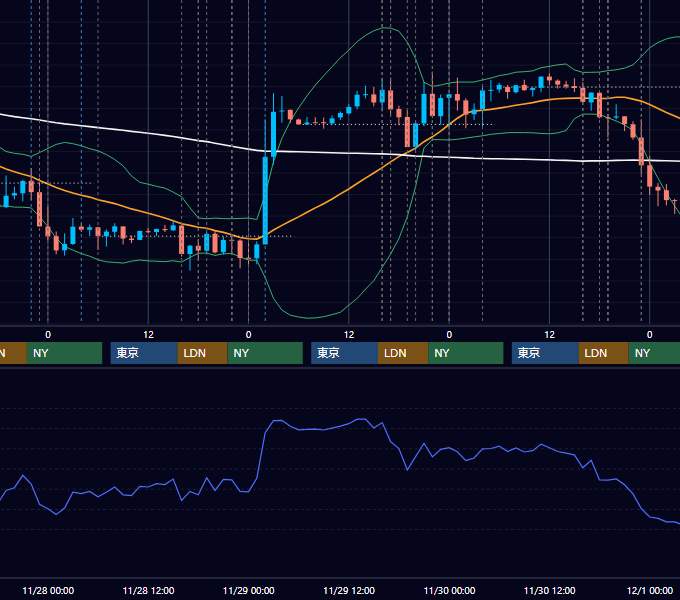Click the 11/28 12:00 date label
This screenshot has width=680, height=600.
(148, 590)
